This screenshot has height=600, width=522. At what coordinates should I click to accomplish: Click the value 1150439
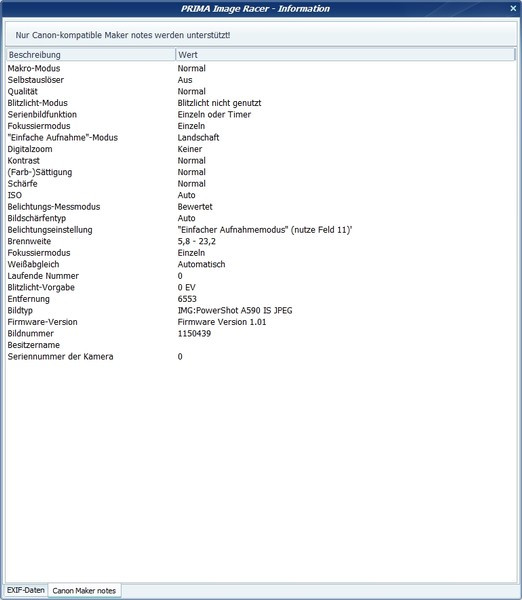click(x=194, y=333)
